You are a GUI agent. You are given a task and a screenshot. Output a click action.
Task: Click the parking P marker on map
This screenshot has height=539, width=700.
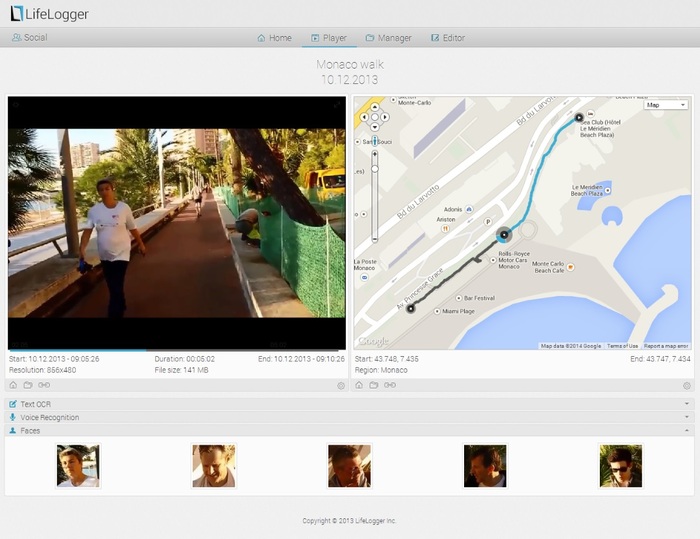tap(488, 221)
